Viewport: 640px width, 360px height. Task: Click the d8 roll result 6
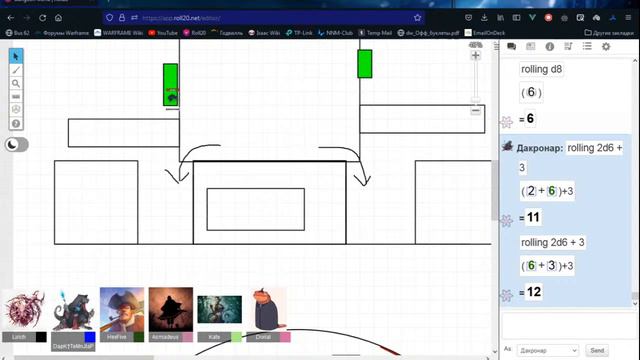(x=530, y=118)
